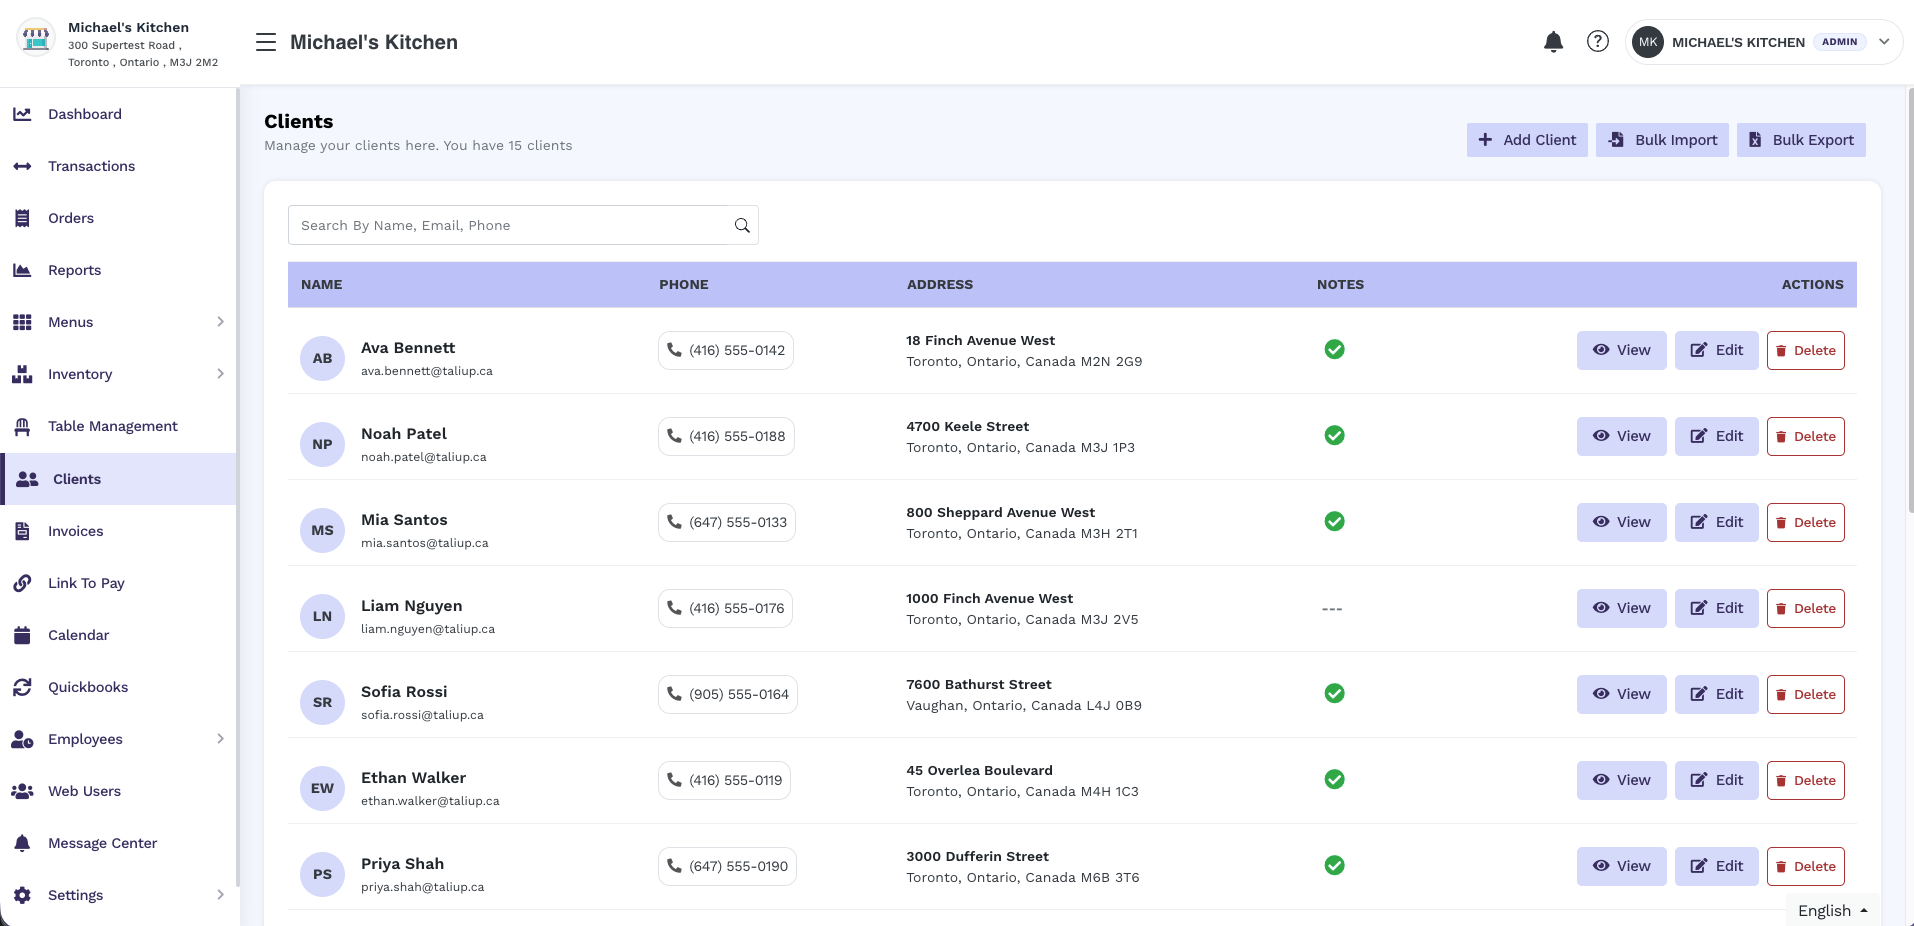The image size is (1914, 926).
Task: Click address 3000 Dufferin Street
Action: point(977,856)
